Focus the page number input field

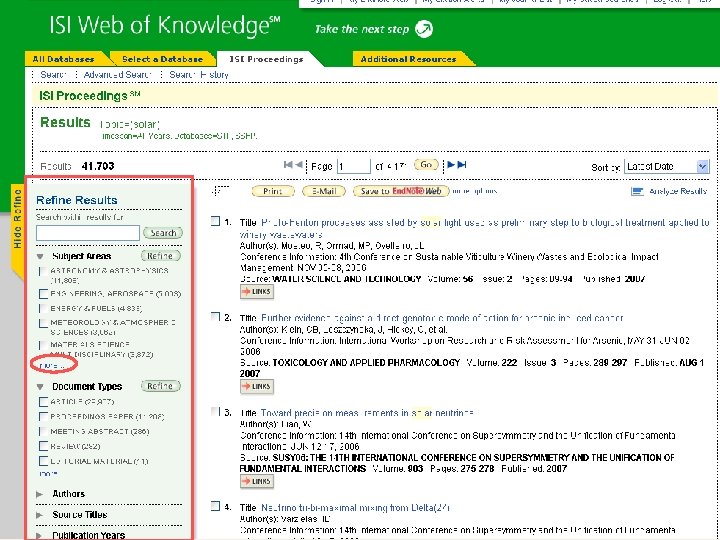click(354, 166)
